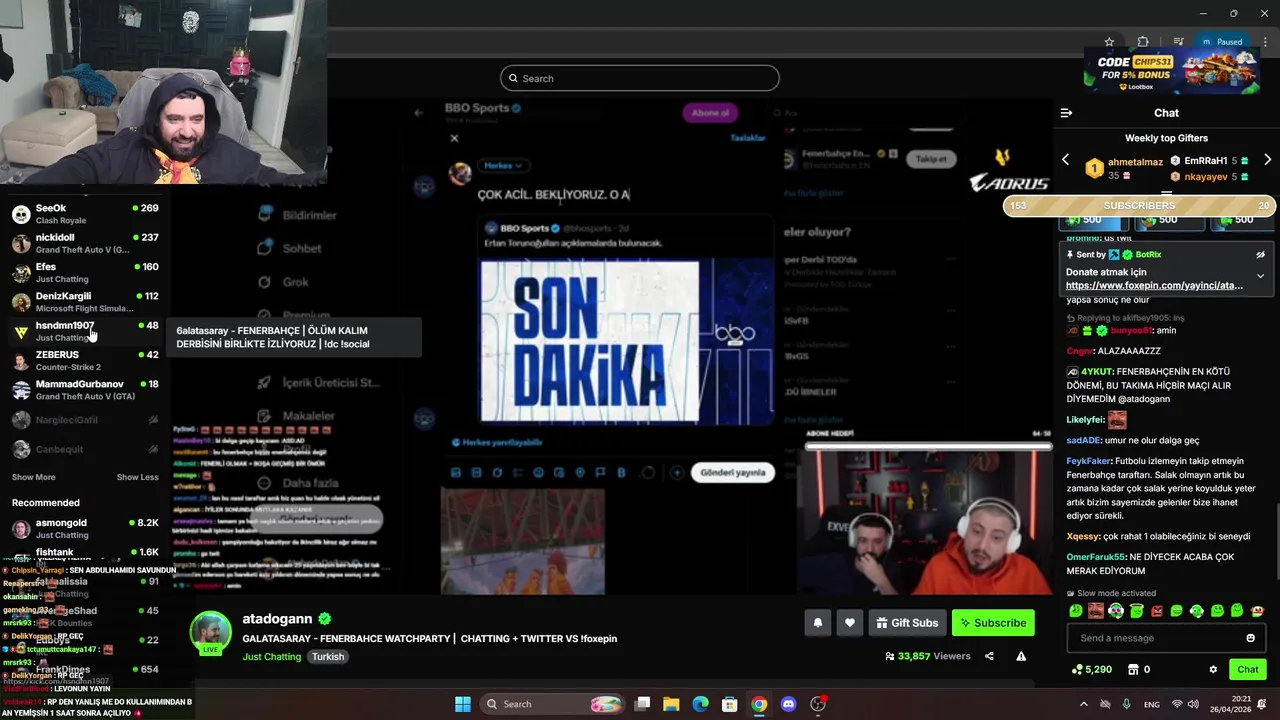
Task: Toggle notification bell for atadogann
Action: click(817, 623)
